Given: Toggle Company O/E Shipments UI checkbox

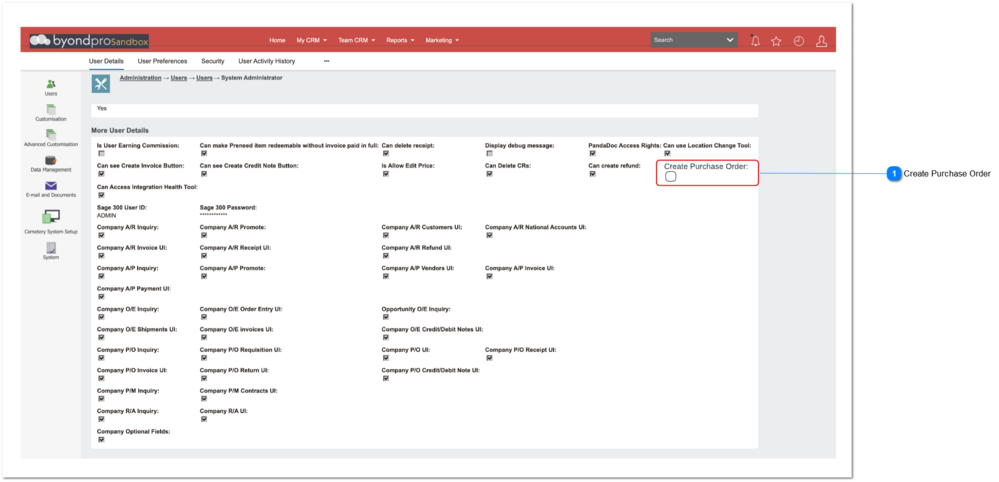Looking at the screenshot, I should [x=101, y=337].
